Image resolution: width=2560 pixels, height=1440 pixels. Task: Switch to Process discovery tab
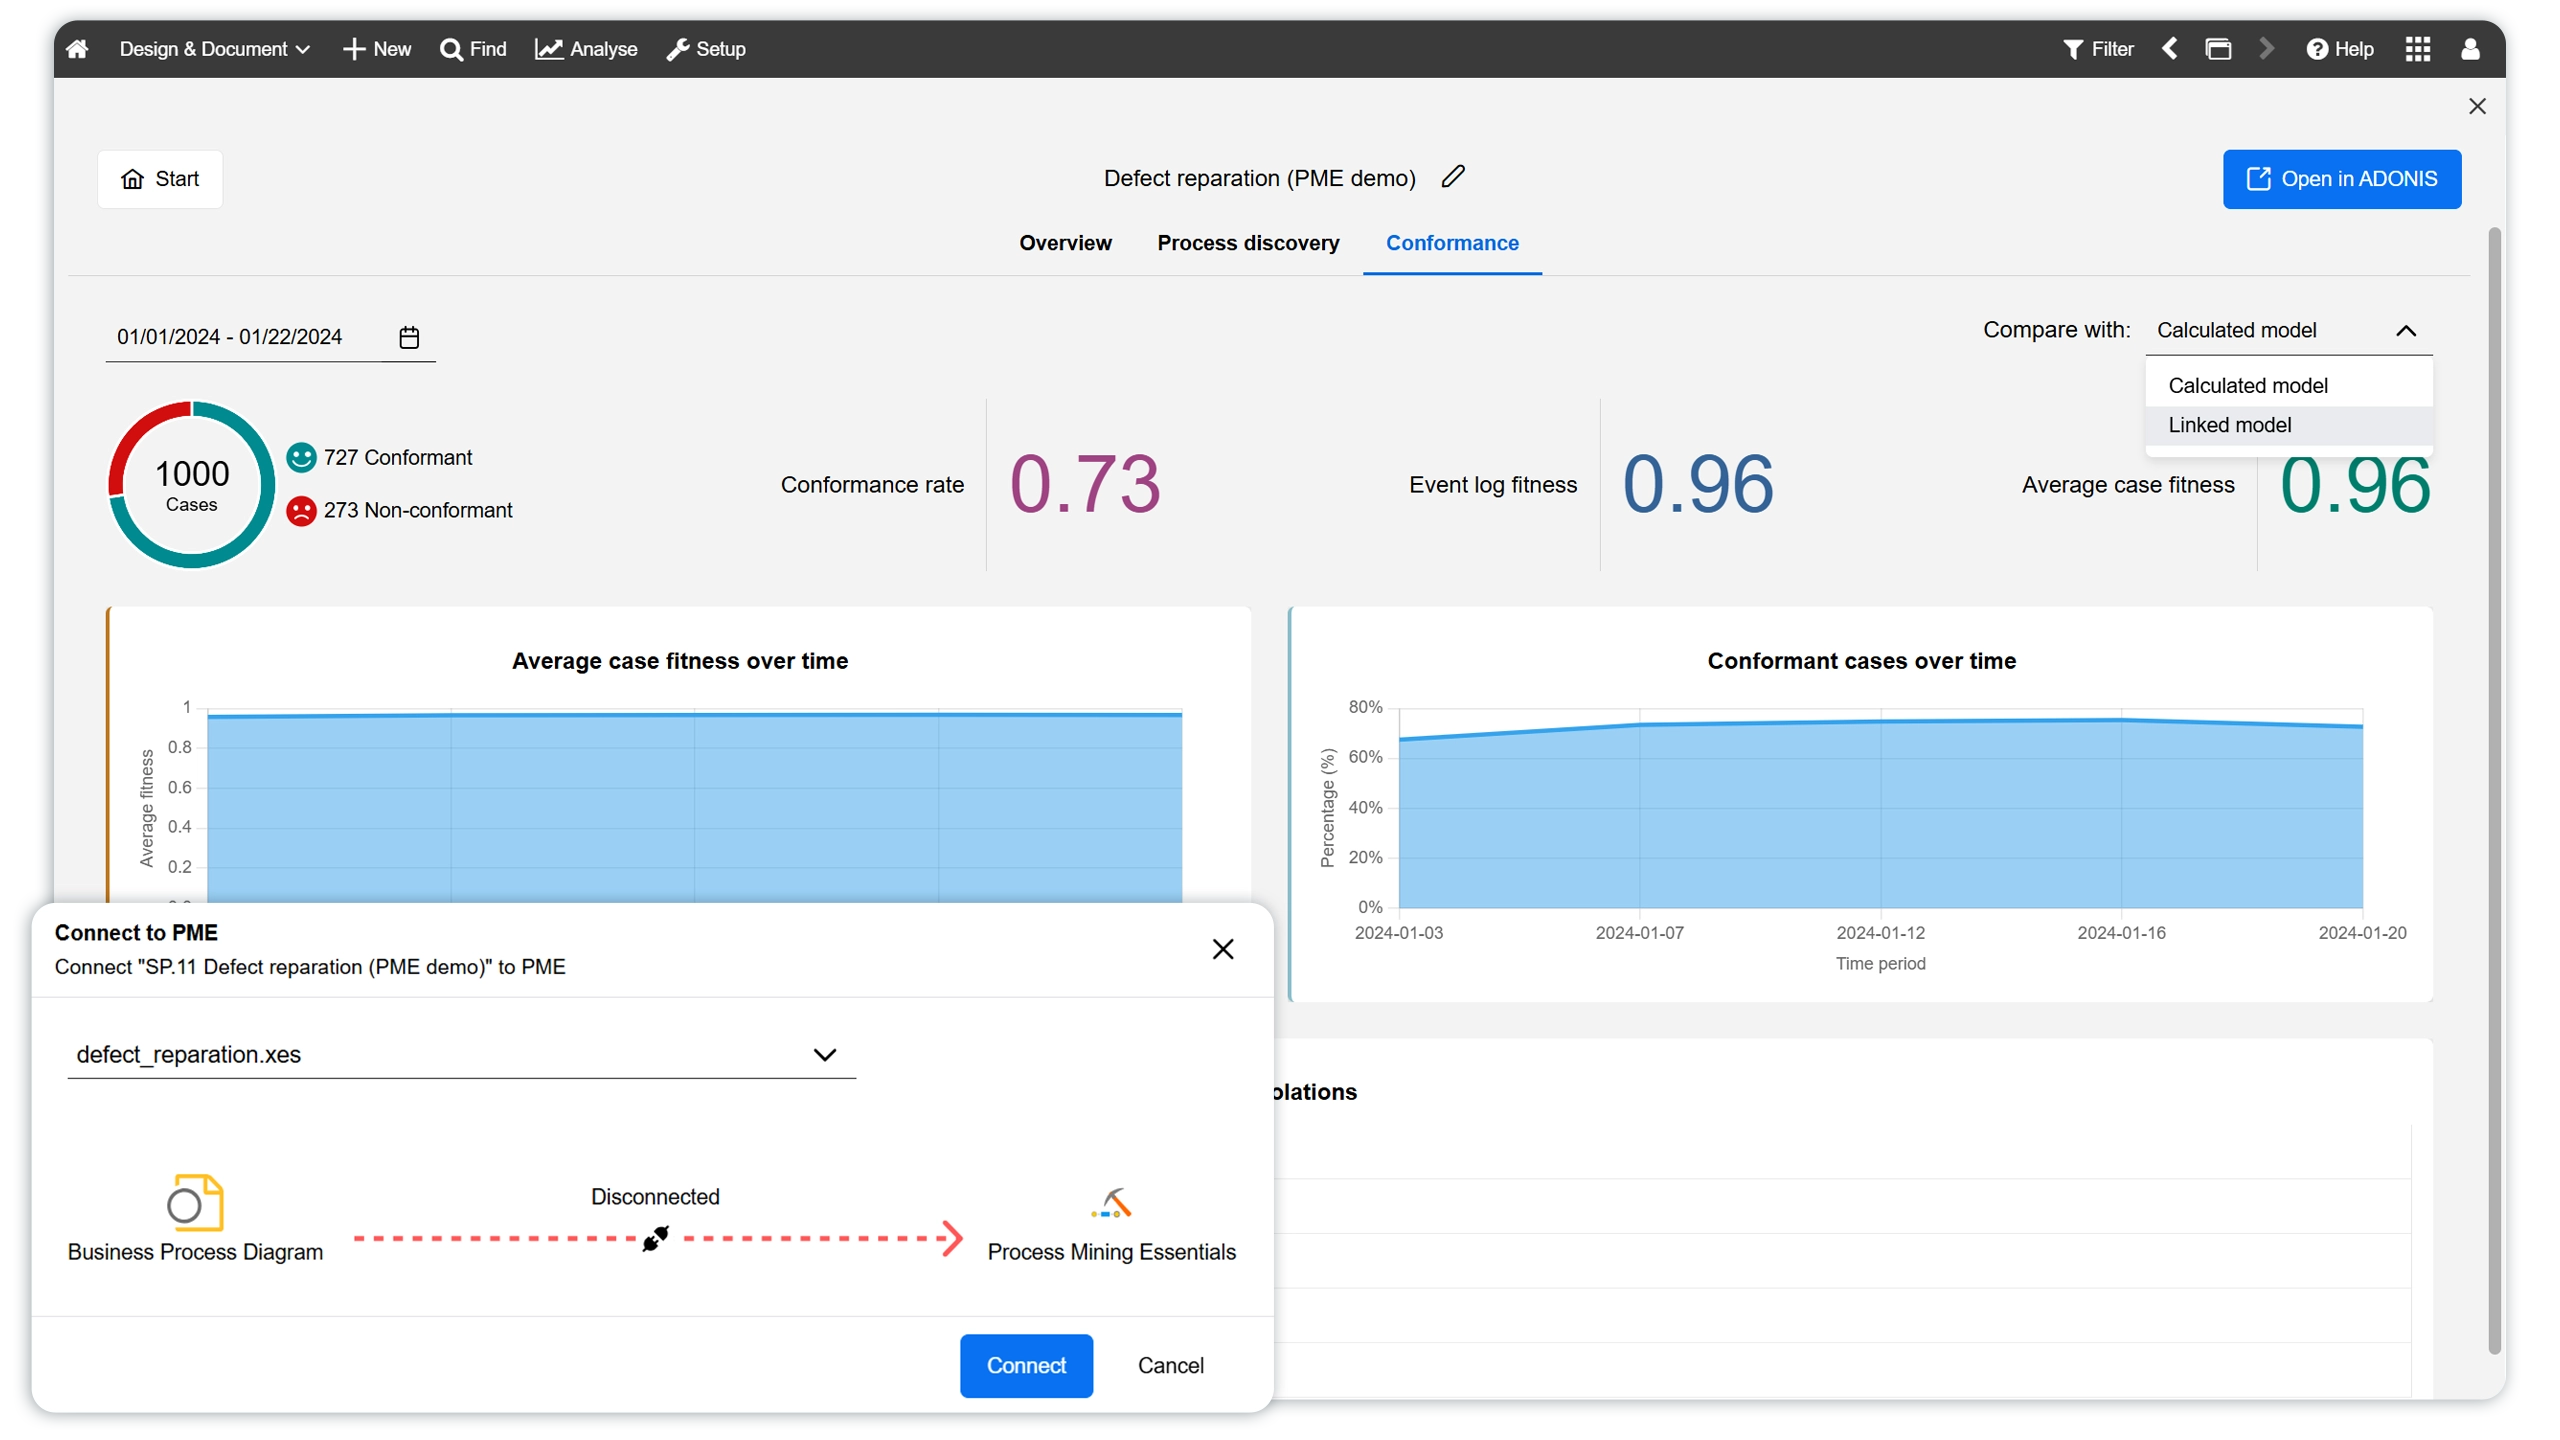1248,243
